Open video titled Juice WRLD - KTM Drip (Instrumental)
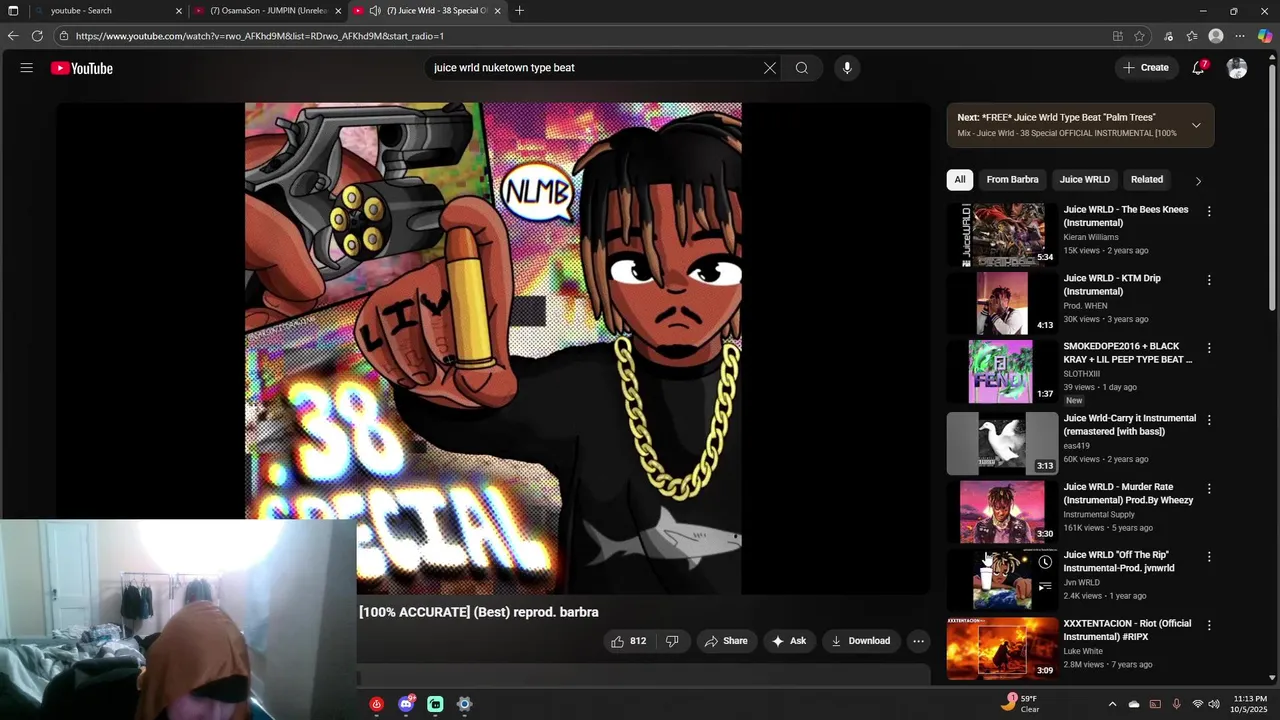Image resolution: width=1280 pixels, height=720 pixels. (x=1112, y=285)
